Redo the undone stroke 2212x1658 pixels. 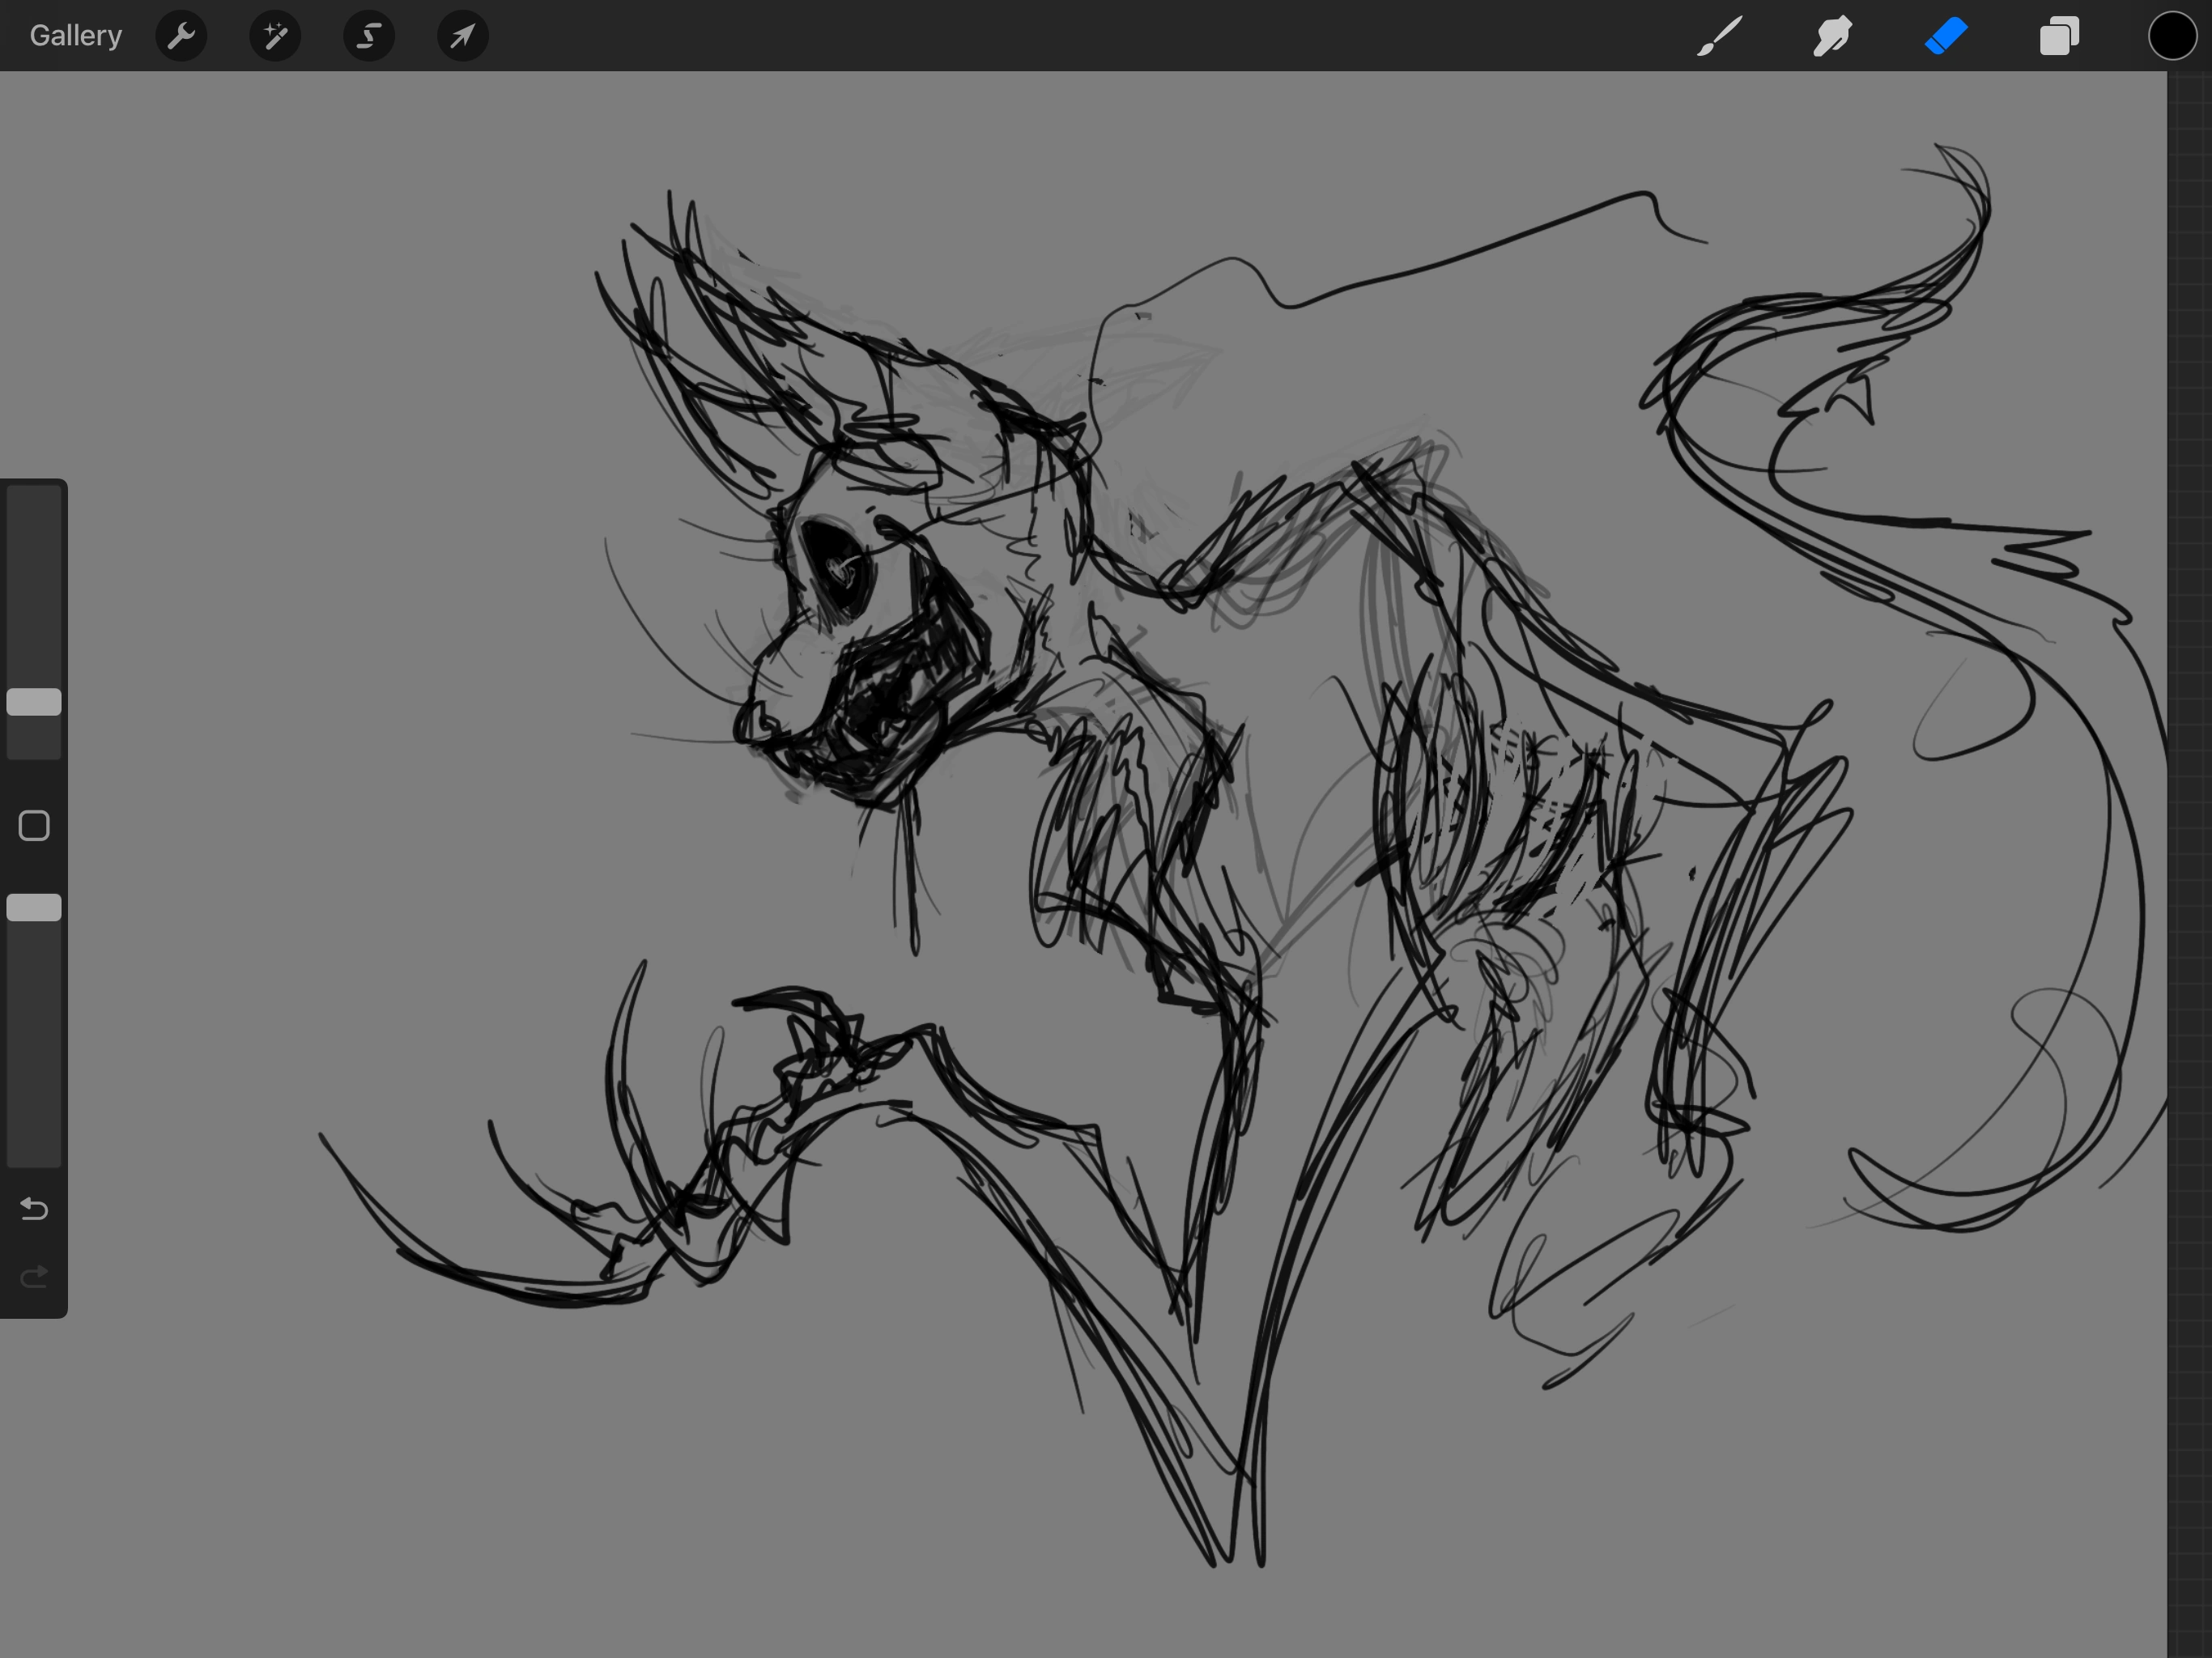33,1276
